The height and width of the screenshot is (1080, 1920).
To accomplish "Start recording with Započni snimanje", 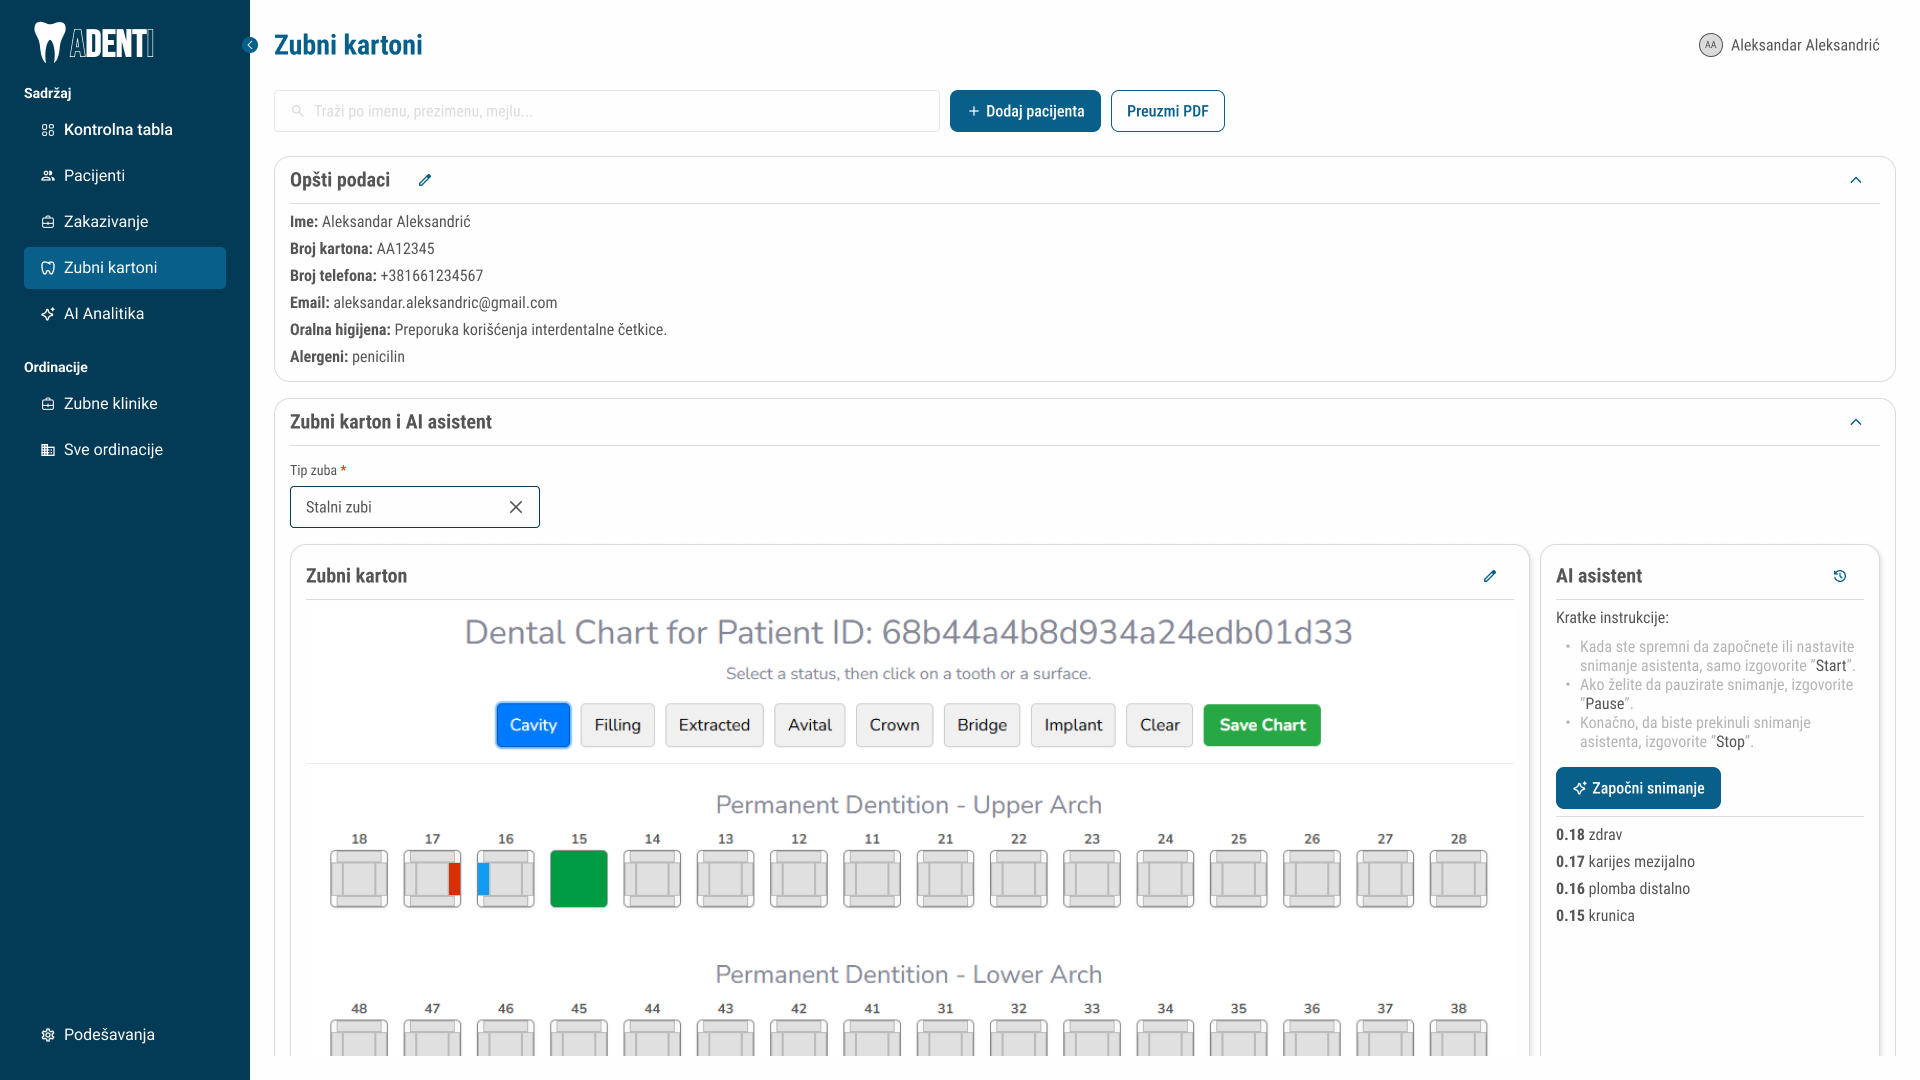I will [1638, 788].
